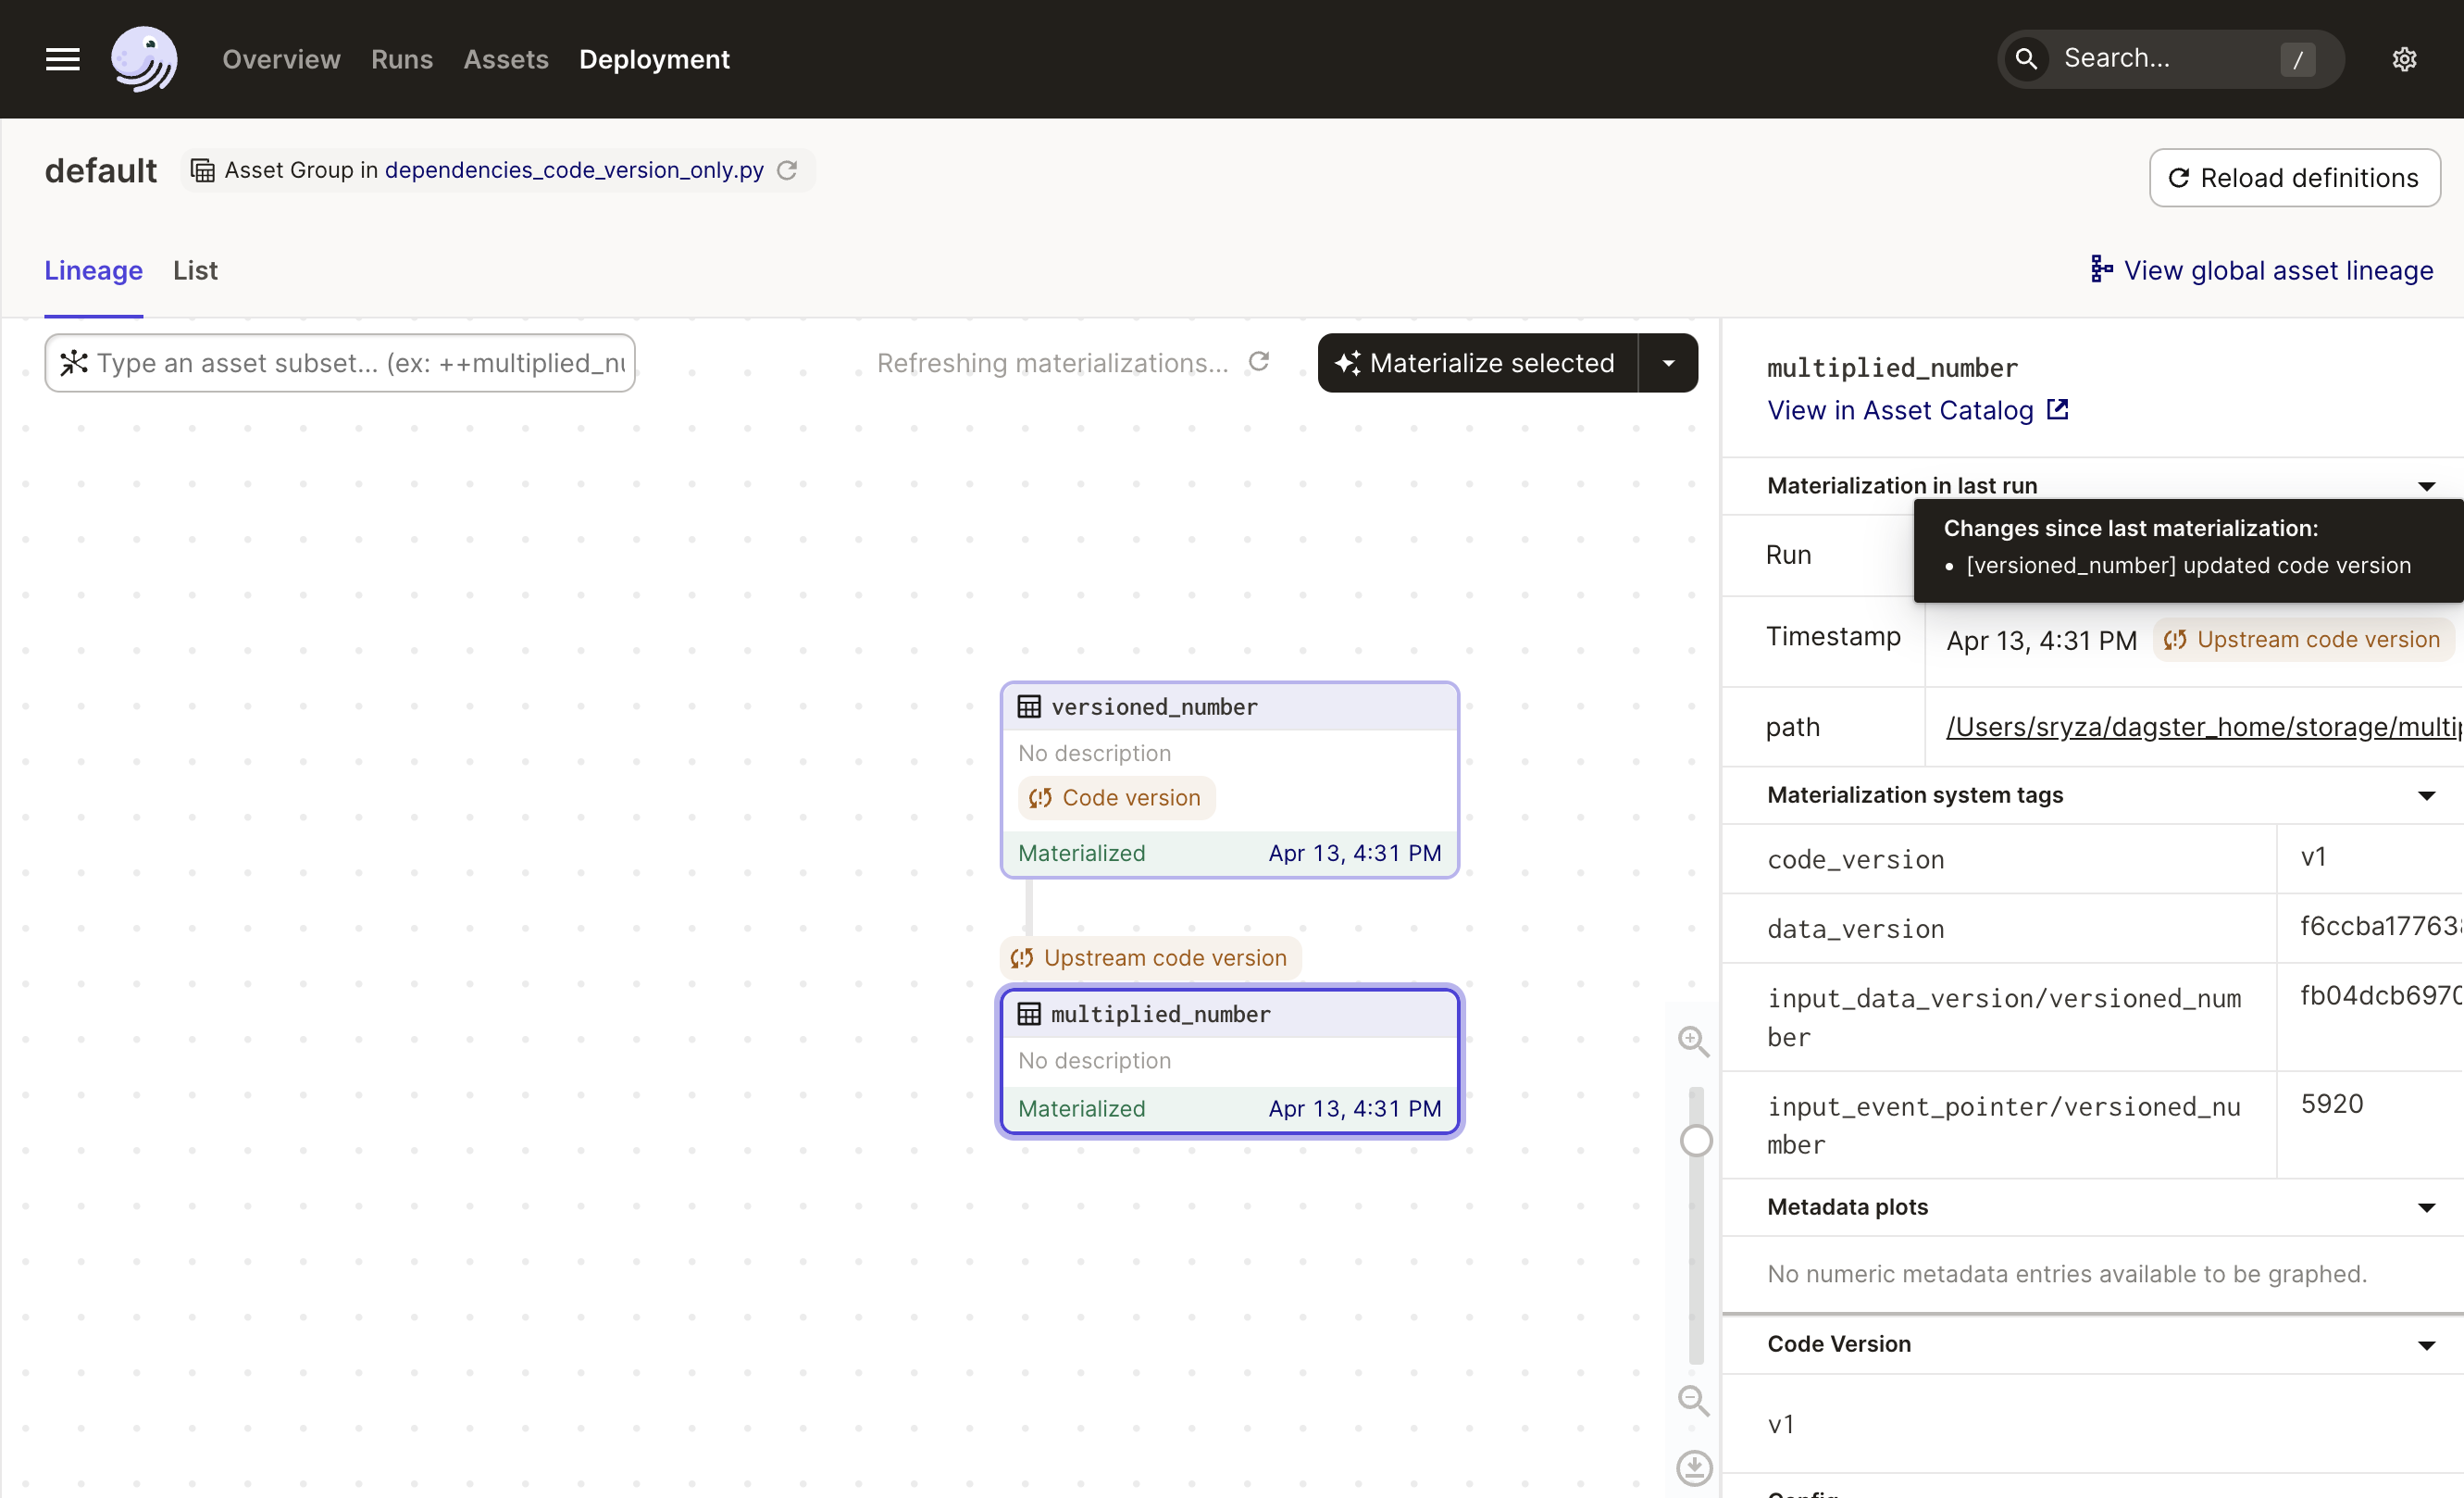Click Reload definitions button

click(x=2294, y=178)
